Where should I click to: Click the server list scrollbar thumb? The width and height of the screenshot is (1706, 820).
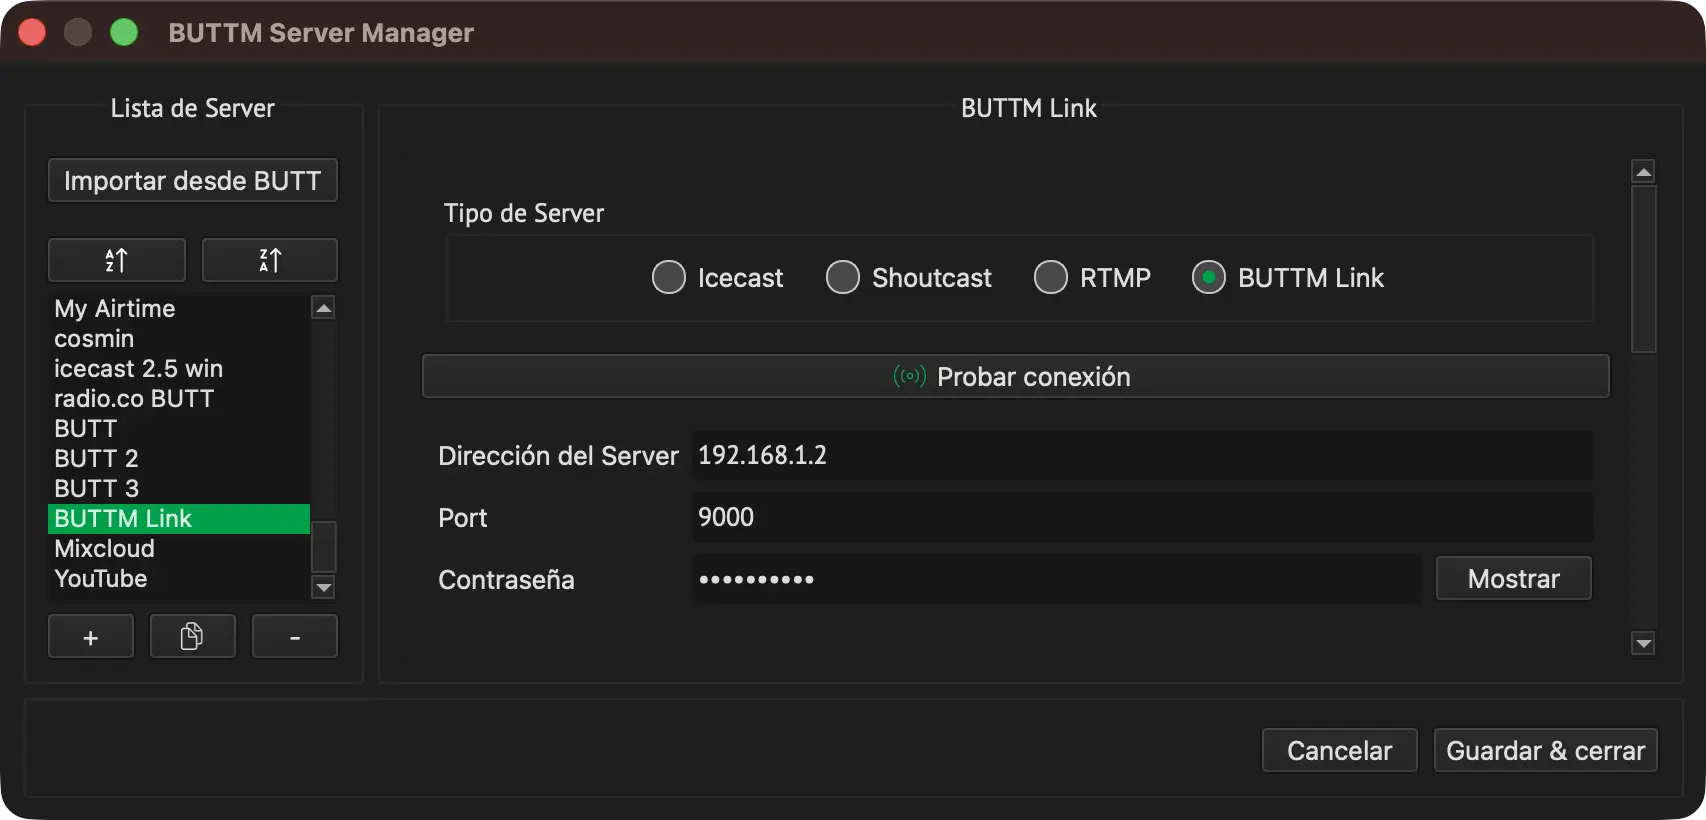tap(323, 546)
